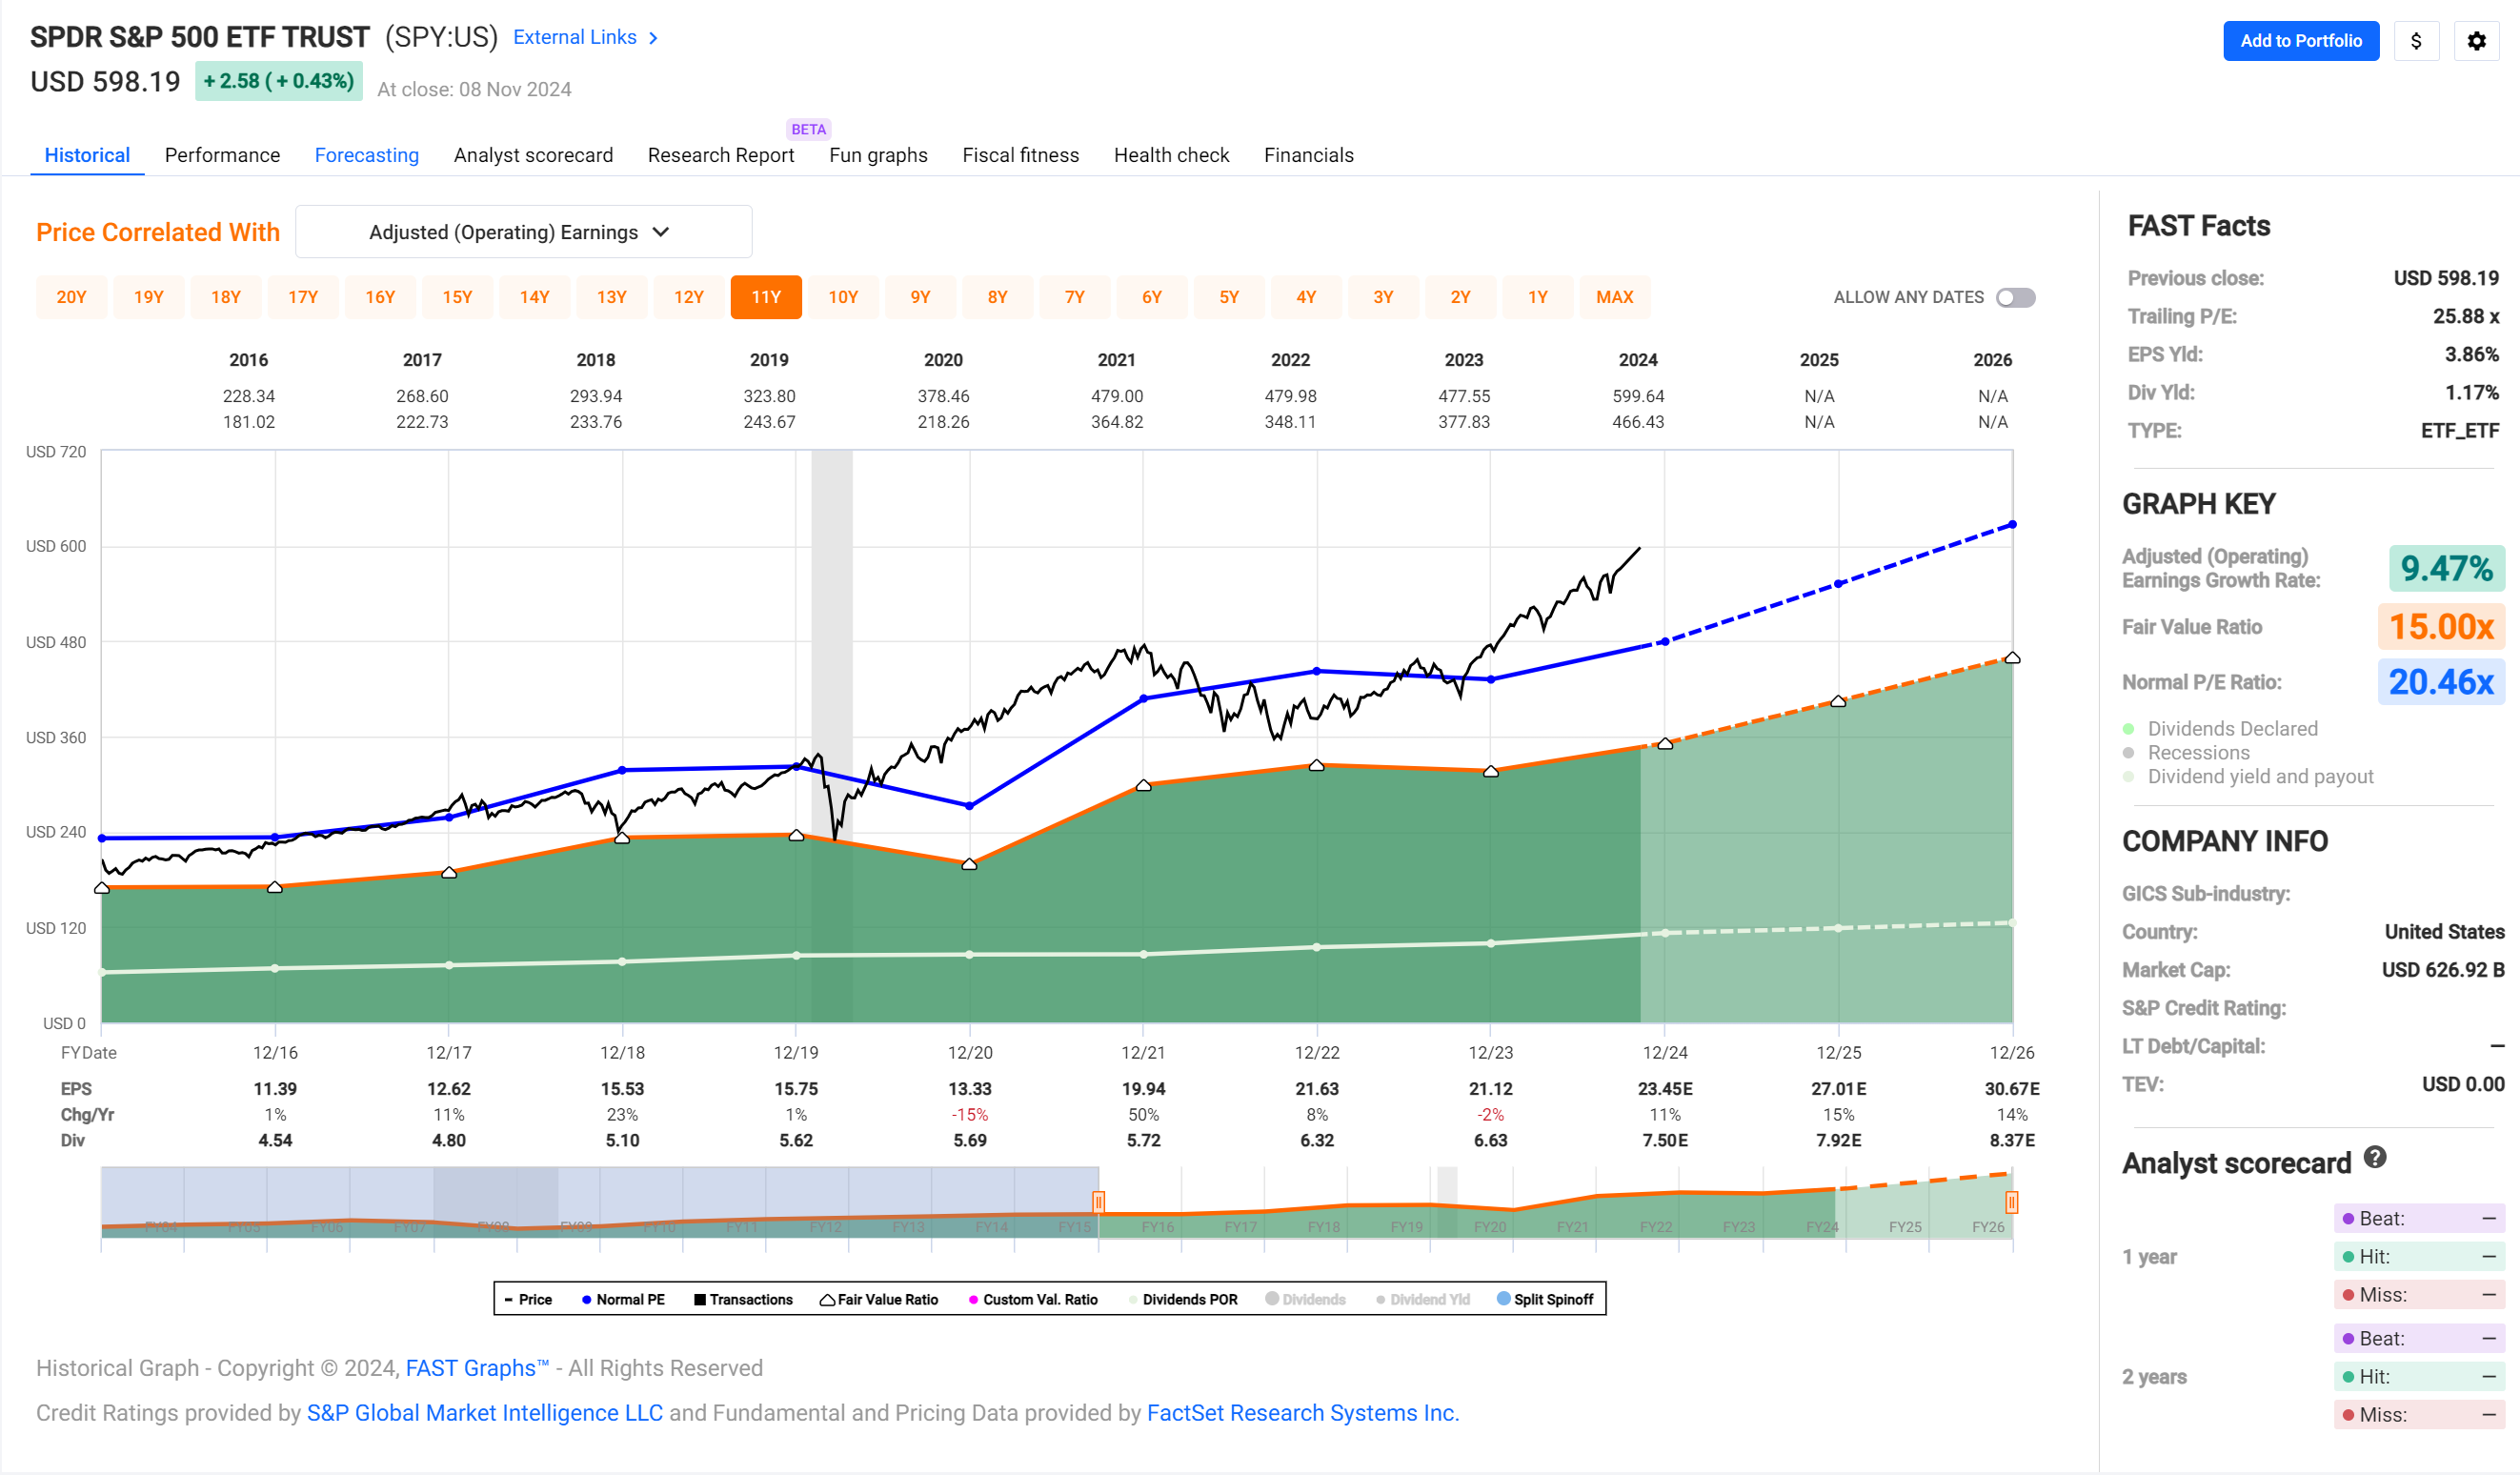This screenshot has width=2520, height=1475.
Task: Toggle Split Spinoff legend item
Action: coord(1545,1299)
